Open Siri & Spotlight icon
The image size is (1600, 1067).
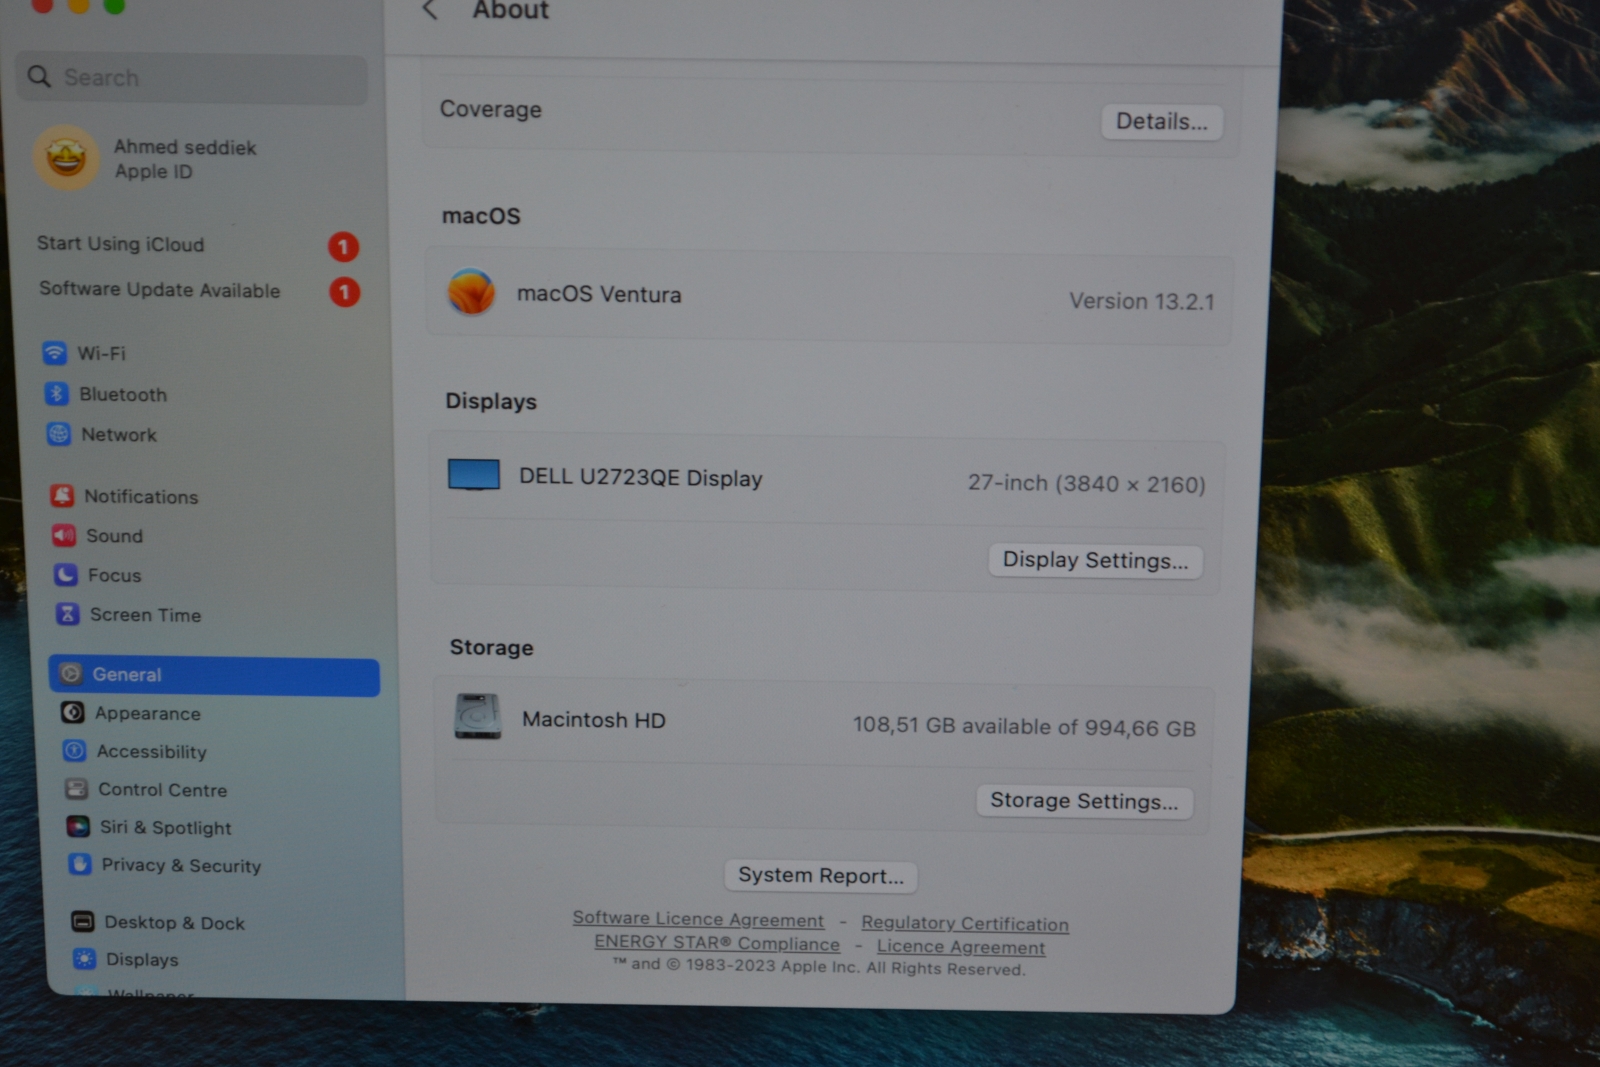[78, 827]
